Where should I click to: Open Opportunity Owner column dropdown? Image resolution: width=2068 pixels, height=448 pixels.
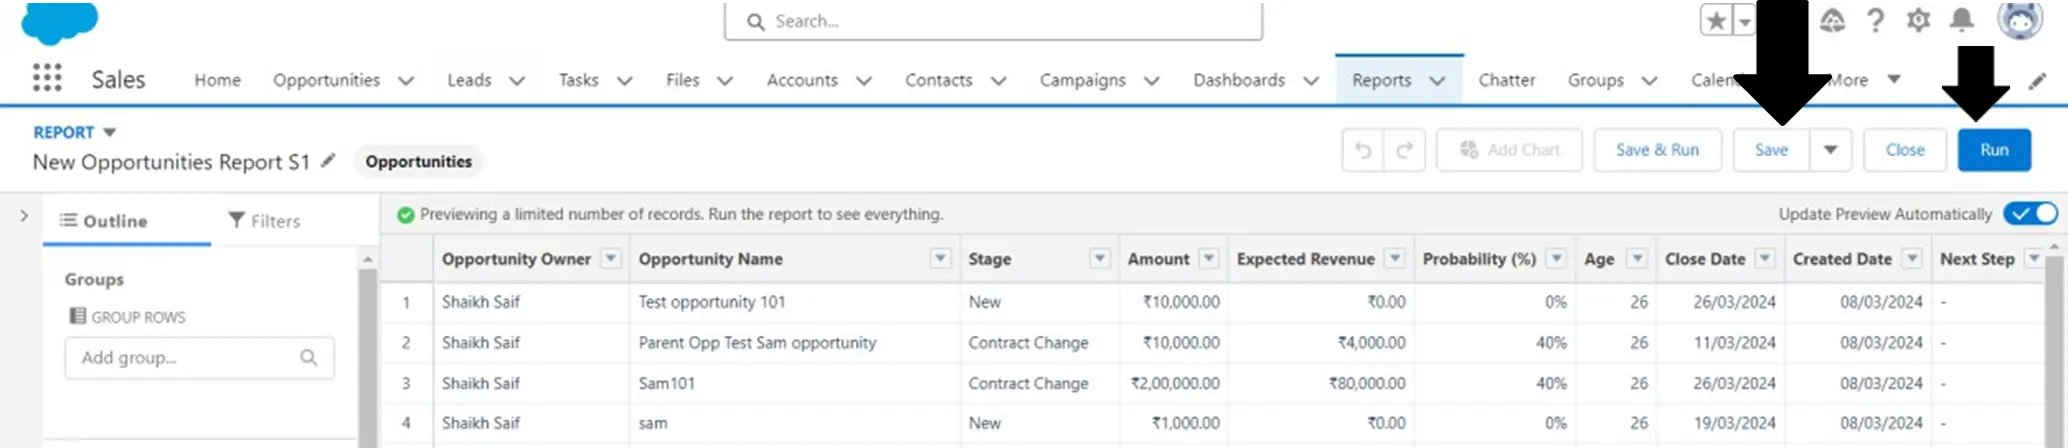point(611,259)
